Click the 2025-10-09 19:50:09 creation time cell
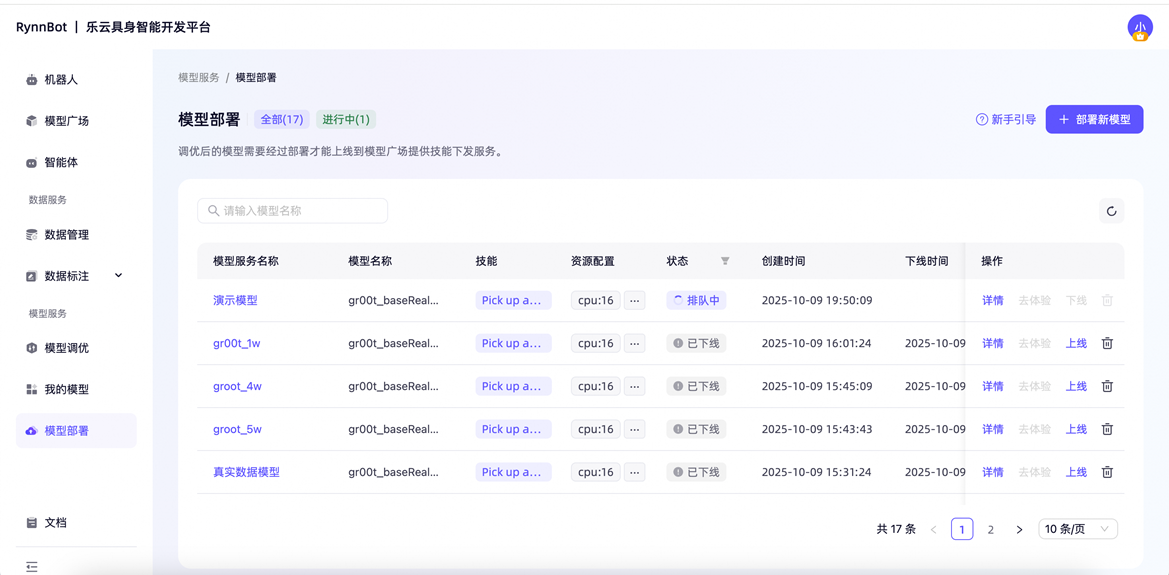The image size is (1169, 575). coord(817,301)
